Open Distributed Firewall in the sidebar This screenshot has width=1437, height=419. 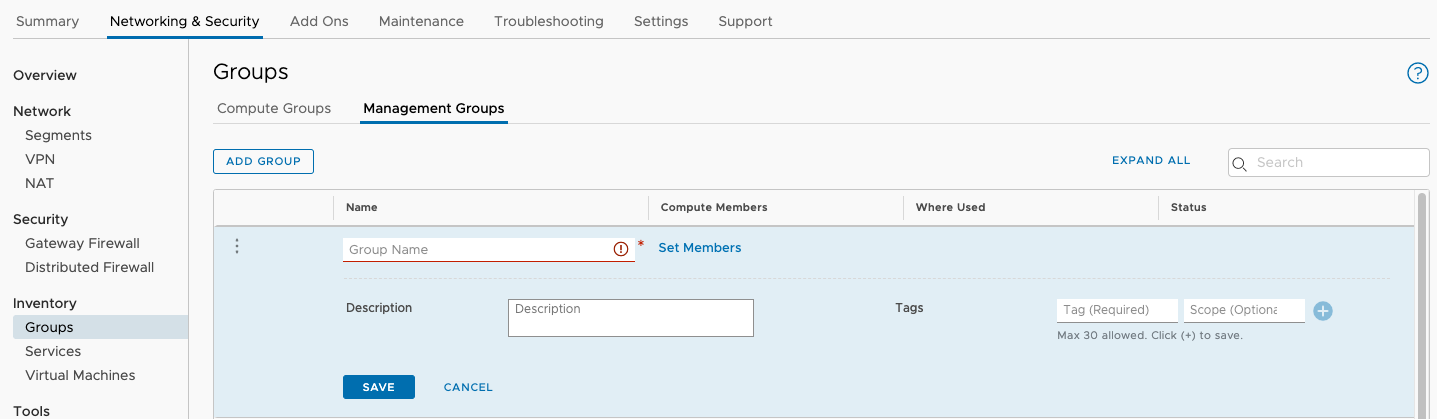click(89, 267)
